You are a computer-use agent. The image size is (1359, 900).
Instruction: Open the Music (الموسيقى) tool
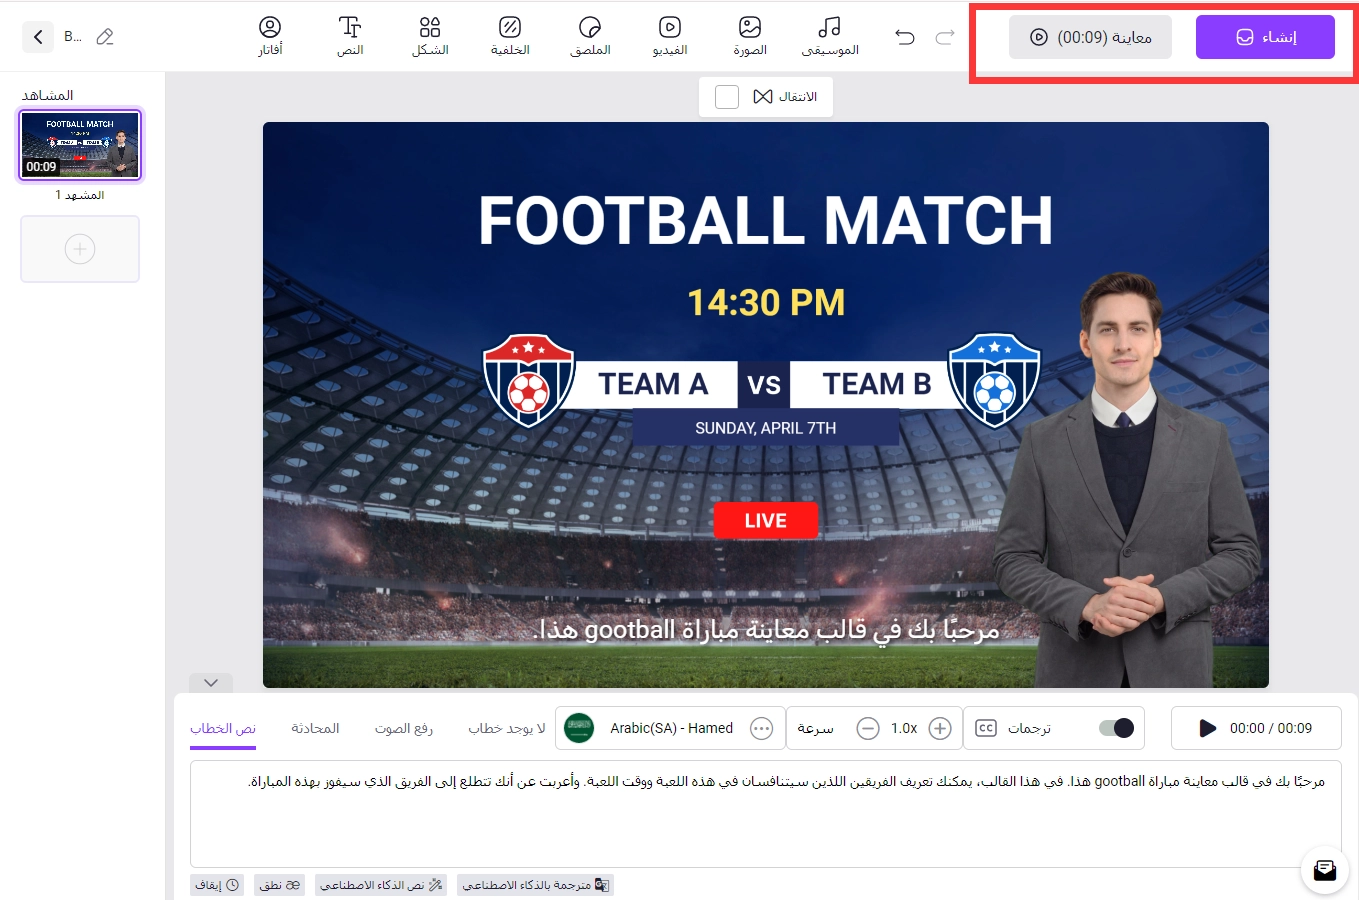coord(830,36)
